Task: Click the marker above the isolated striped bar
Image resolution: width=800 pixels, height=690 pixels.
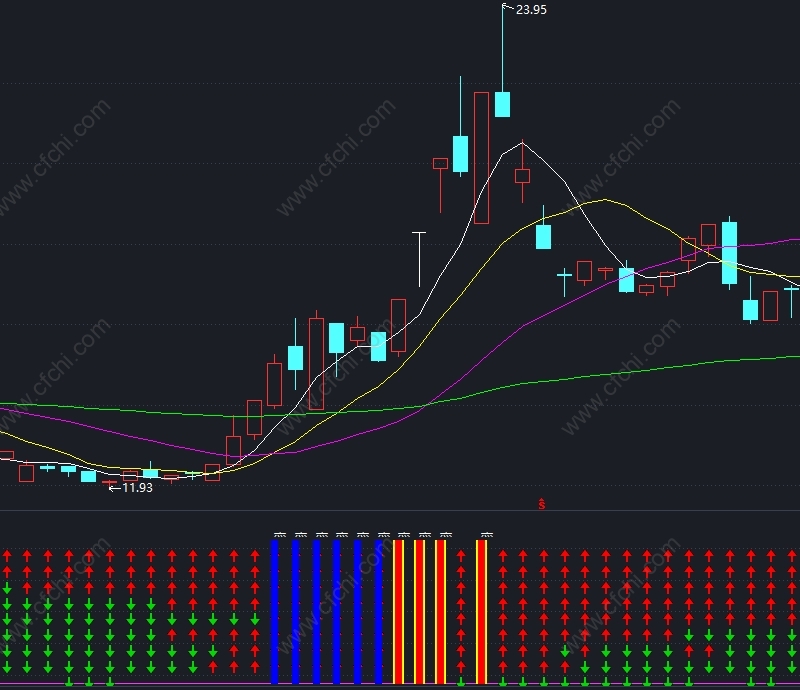Action: coord(487,535)
